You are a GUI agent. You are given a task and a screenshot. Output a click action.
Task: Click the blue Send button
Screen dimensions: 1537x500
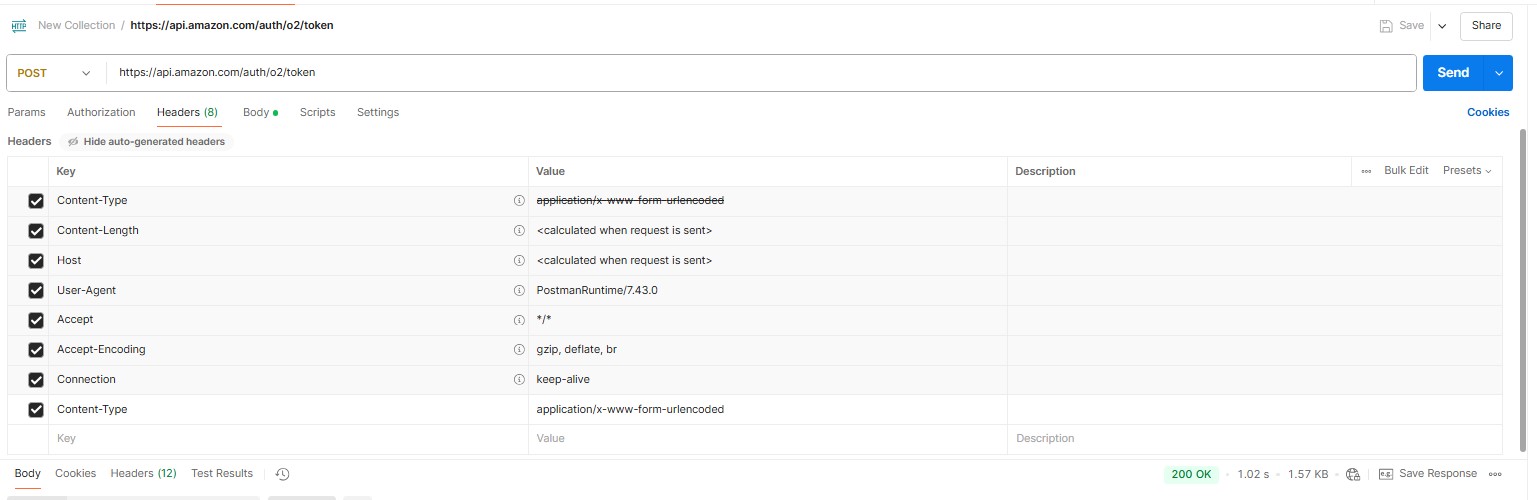pyautogui.click(x=1453, y=73)
